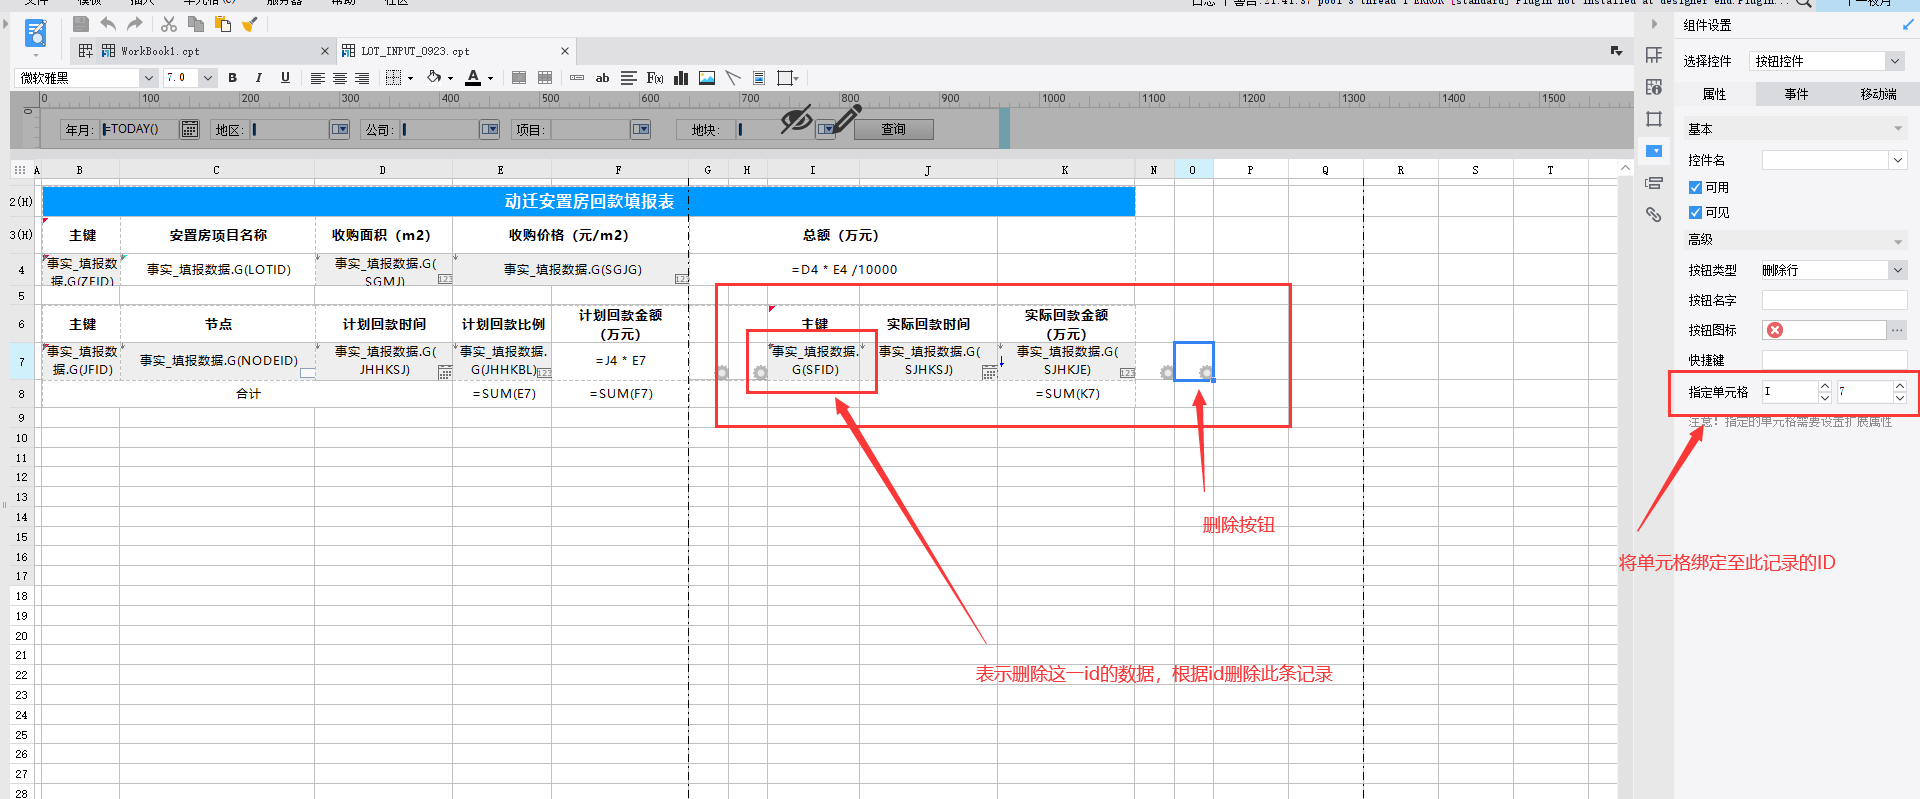Click the Copy icon in toolbar
The image size is (1920, 799).
pos(196,24)
